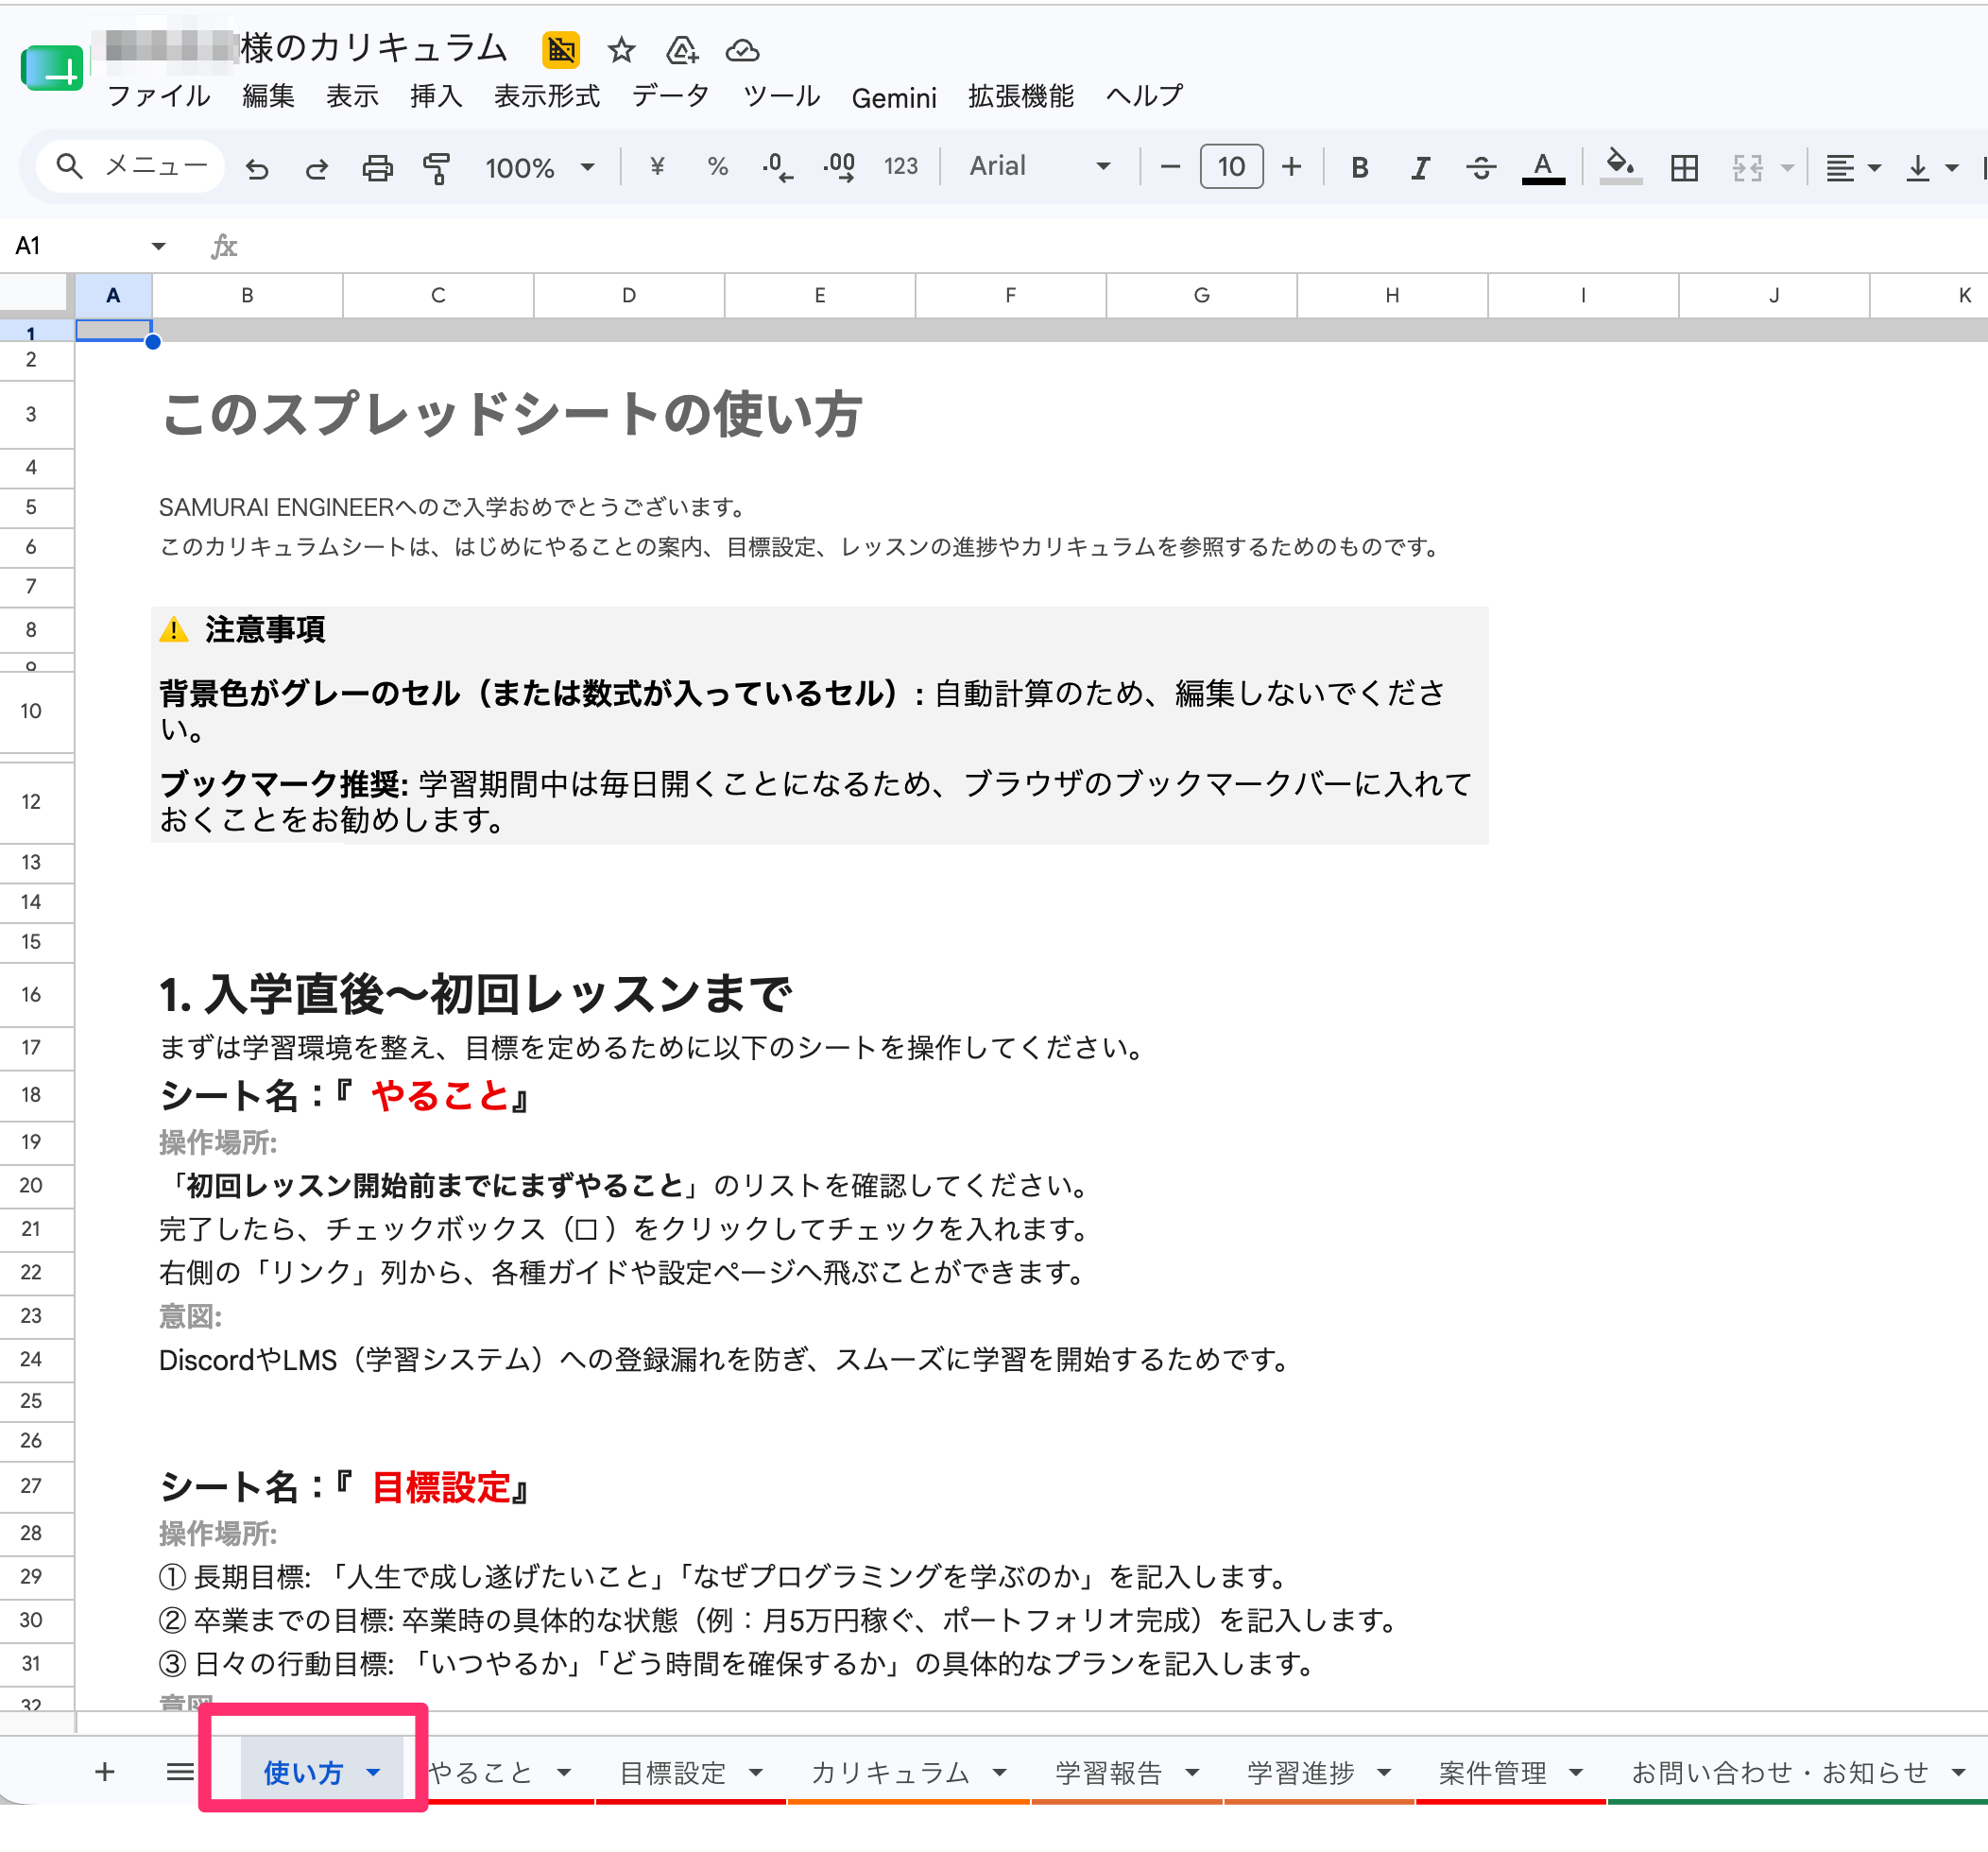Screen dimensions: 1988x1852
Task: Click the red 目標設定 sheet name text
Action: click(440, 1488)
